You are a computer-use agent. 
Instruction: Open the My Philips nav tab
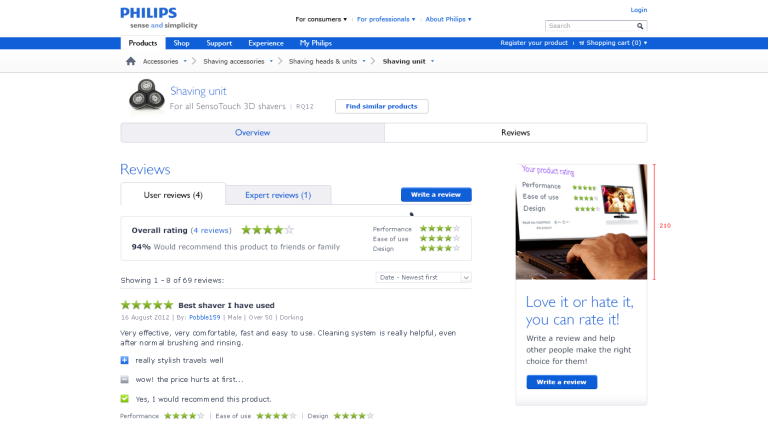[315, 43]
